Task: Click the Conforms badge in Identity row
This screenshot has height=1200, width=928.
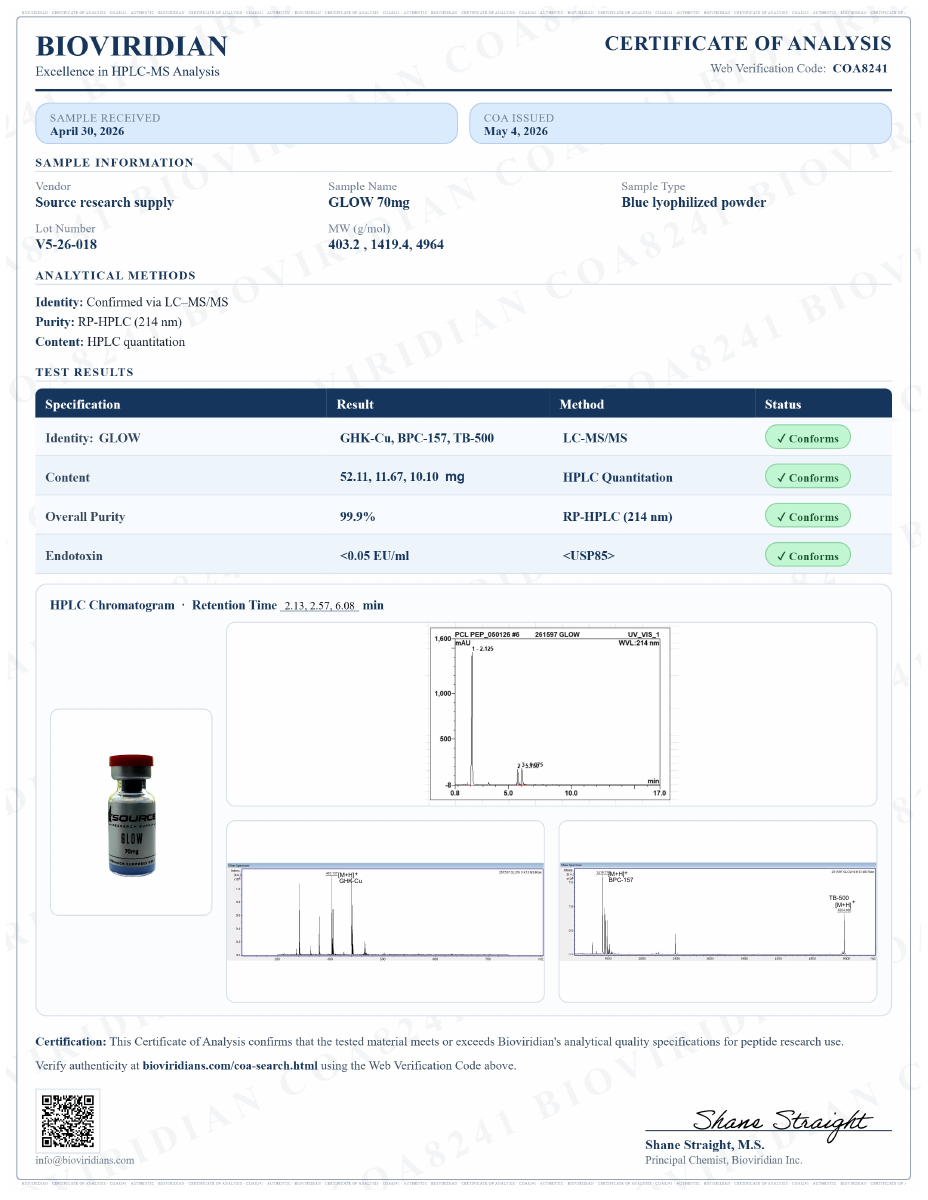Action: pyautogui.click(x=808, y=438)
